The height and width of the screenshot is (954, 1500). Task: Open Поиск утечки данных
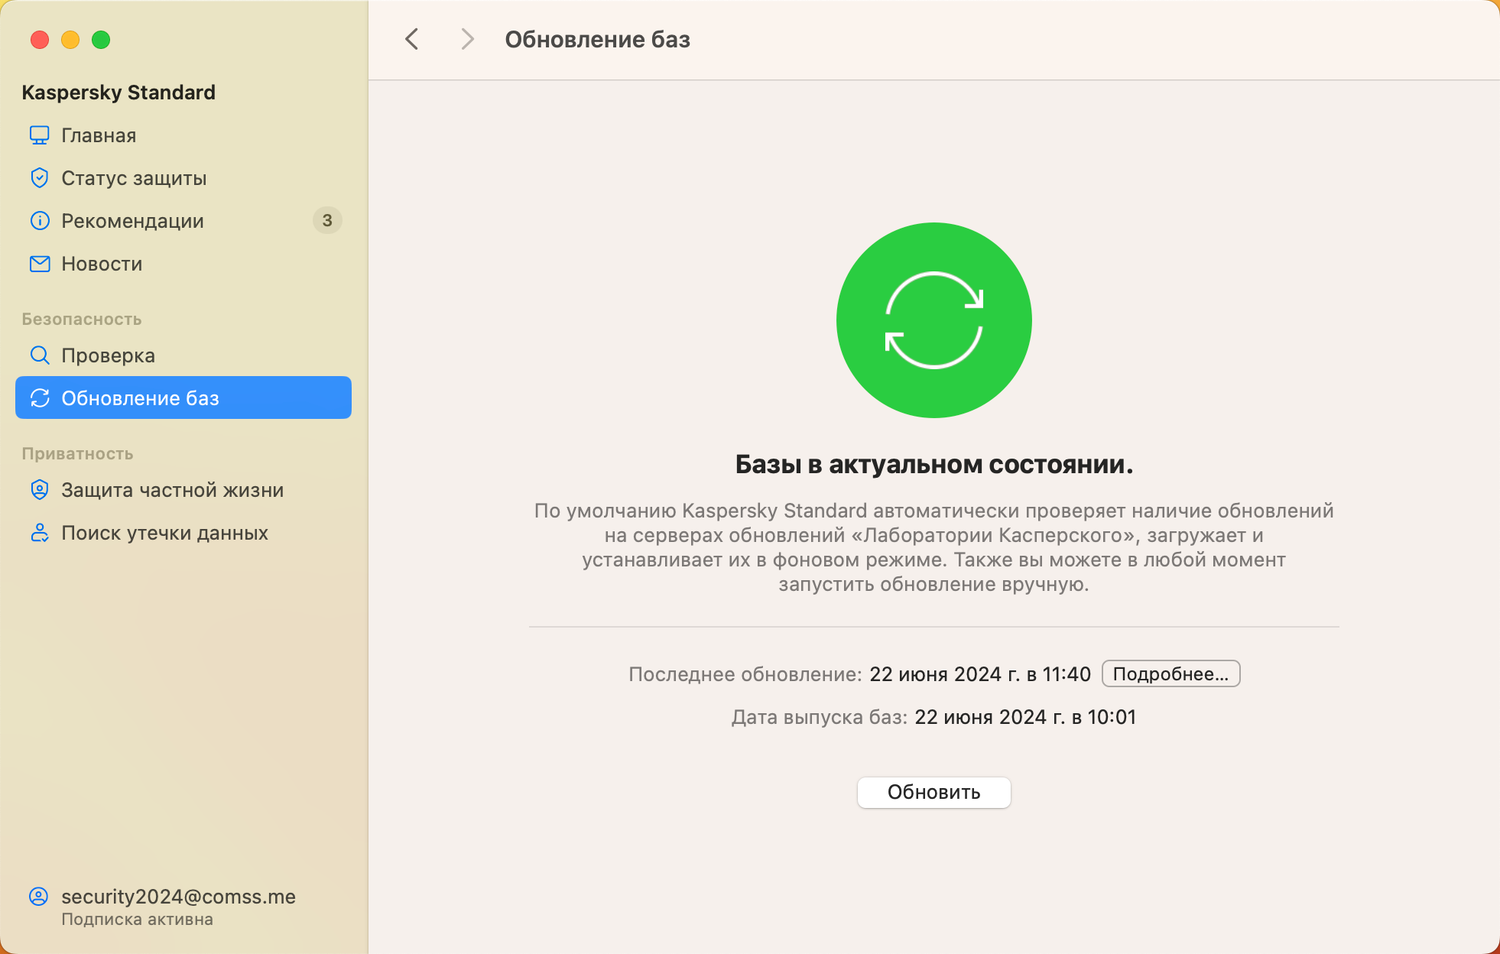pos(183,533)
